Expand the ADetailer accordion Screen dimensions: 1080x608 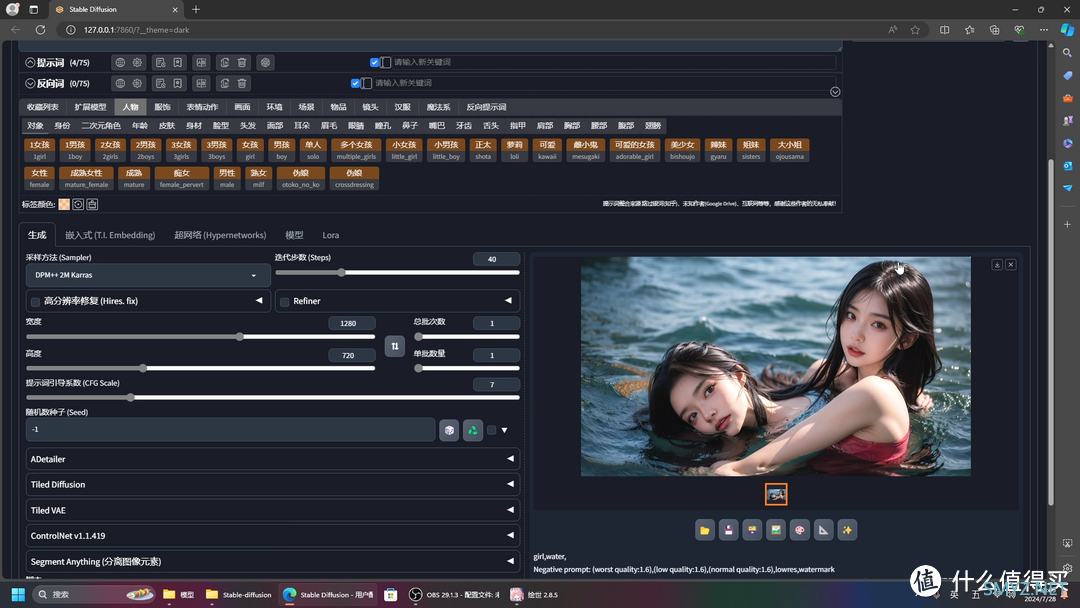[x=273, y=459]
